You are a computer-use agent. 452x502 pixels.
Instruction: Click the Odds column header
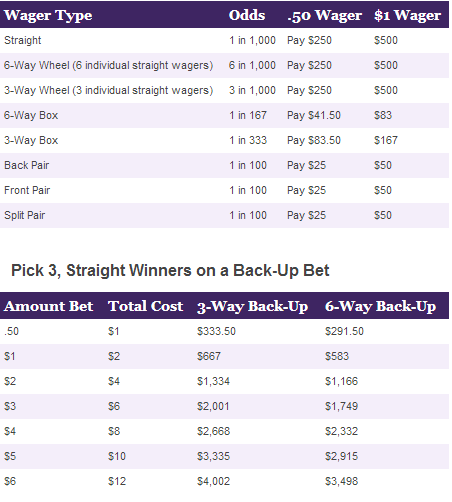pos(247,15)
